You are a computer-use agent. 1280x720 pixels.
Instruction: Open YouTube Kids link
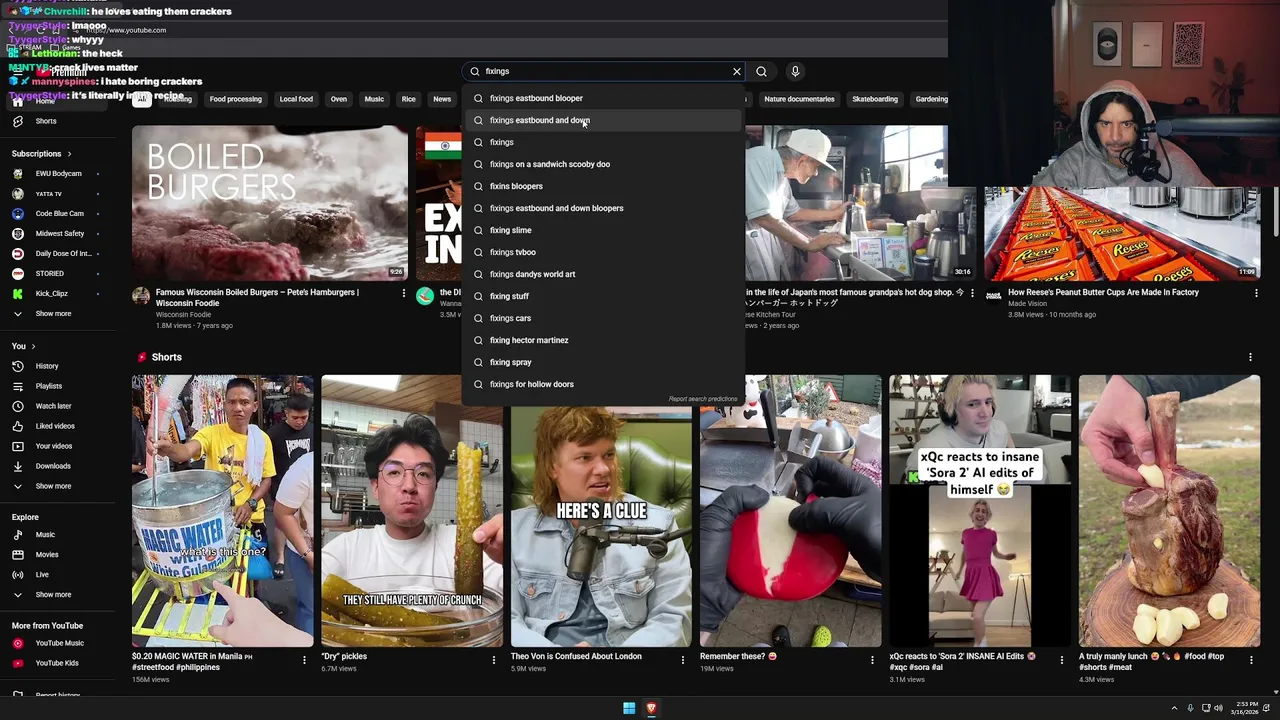(x=57, y=663)
